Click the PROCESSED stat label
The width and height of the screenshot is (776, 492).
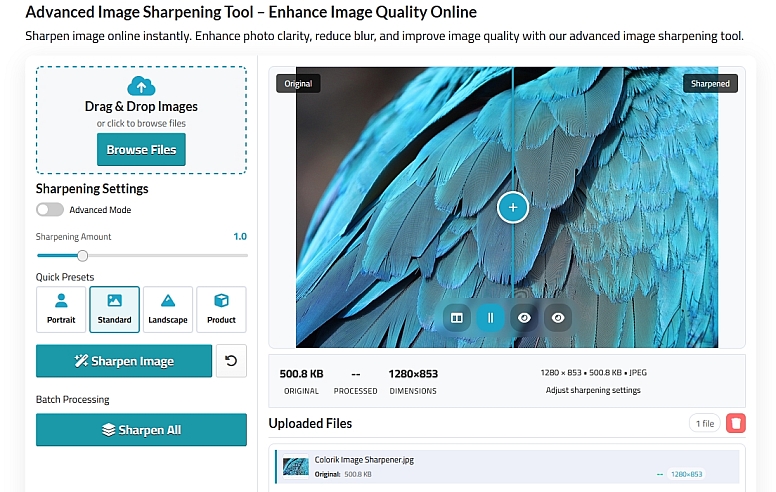pos(355,391)
